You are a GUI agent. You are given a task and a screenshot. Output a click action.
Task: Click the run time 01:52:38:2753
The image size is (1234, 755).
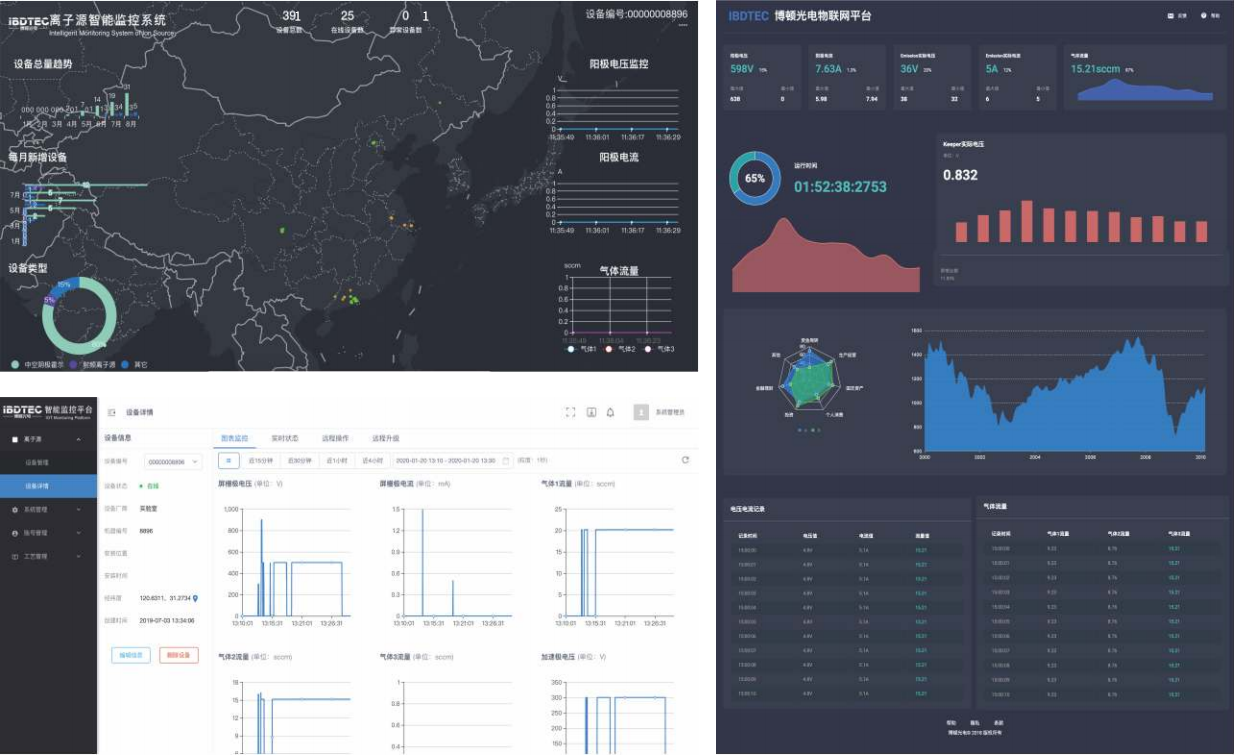coord(840,187)
